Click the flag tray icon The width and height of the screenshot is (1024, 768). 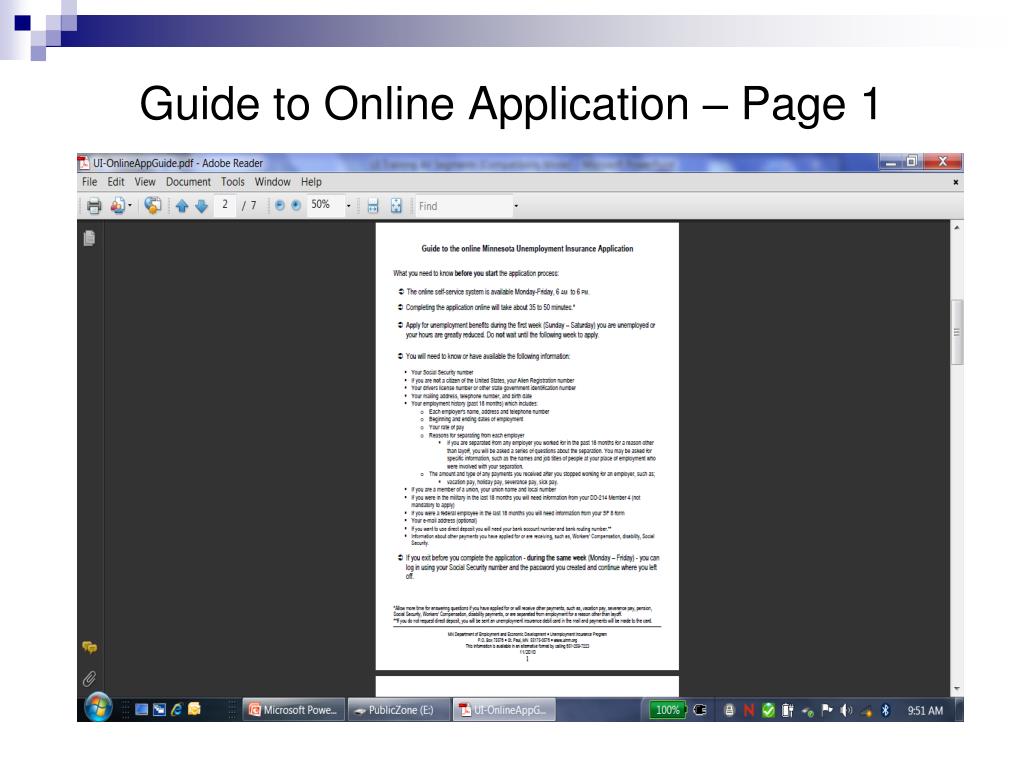click(827, 710)
